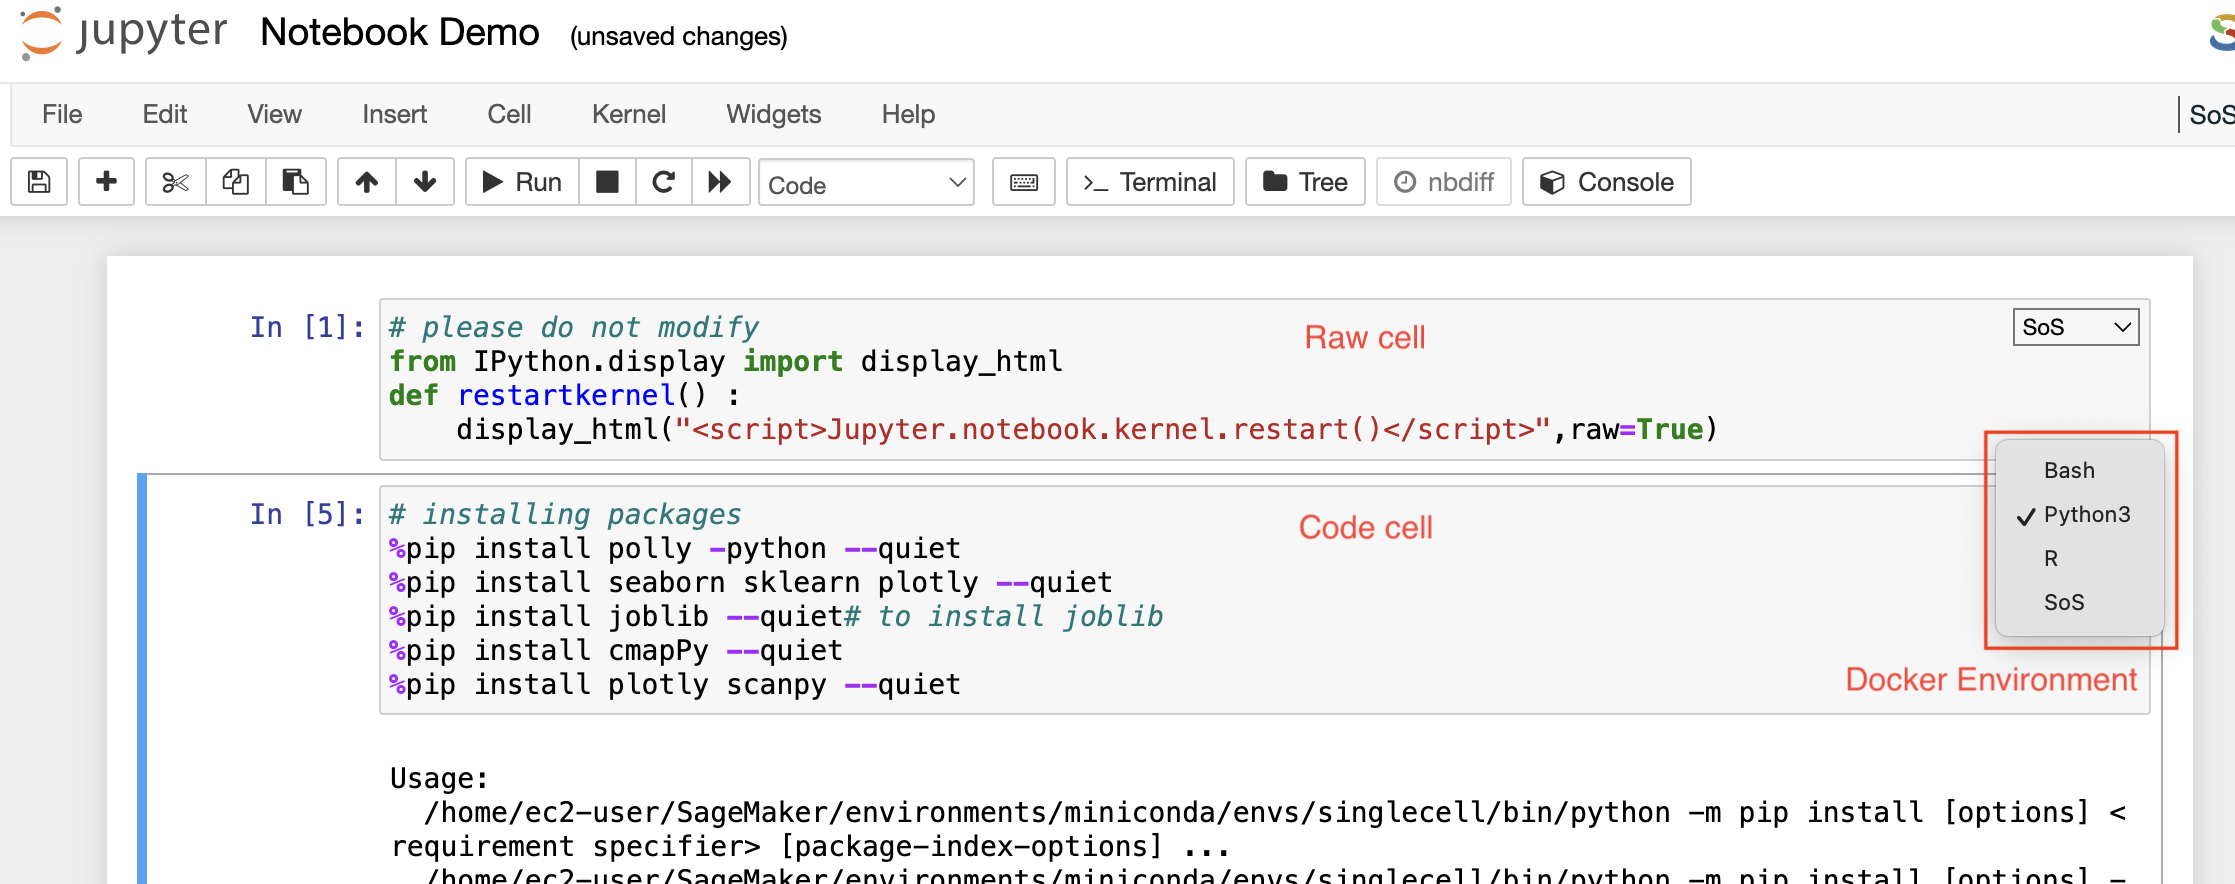This screenshot has width=2235, height=884.
Task: Open the Edit menu
Action: point(165,114)
